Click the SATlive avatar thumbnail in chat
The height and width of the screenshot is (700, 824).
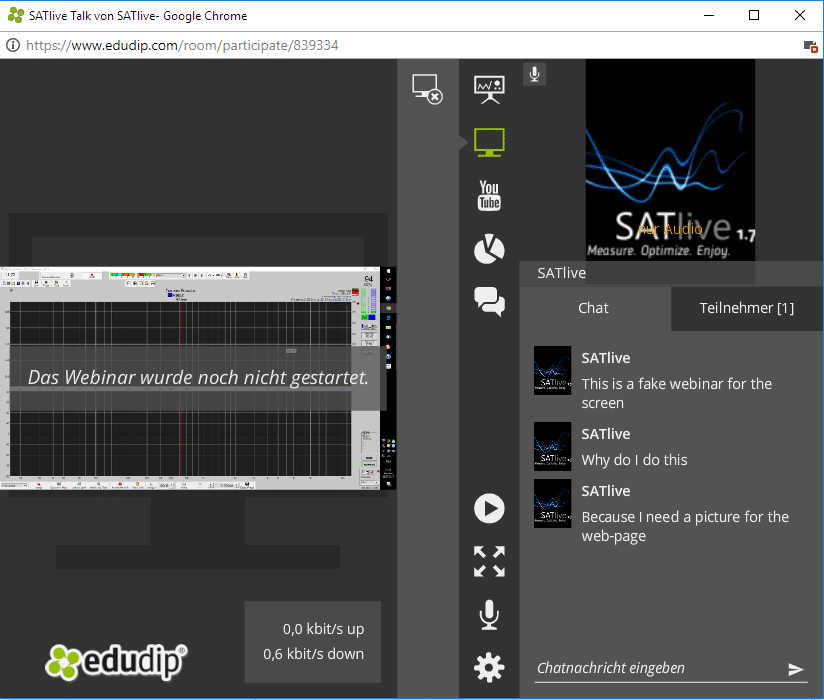[x=552, y=370]
